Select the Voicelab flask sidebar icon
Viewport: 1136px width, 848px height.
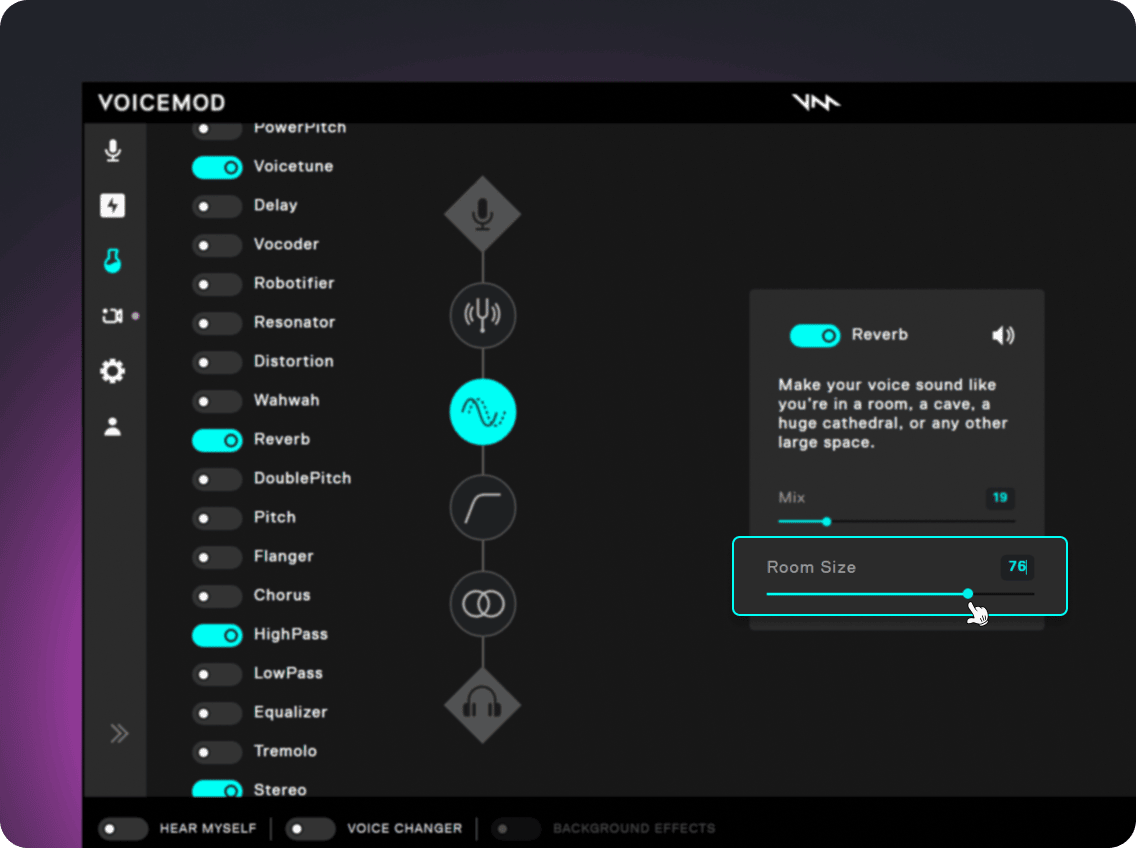(x=112, y=260)
